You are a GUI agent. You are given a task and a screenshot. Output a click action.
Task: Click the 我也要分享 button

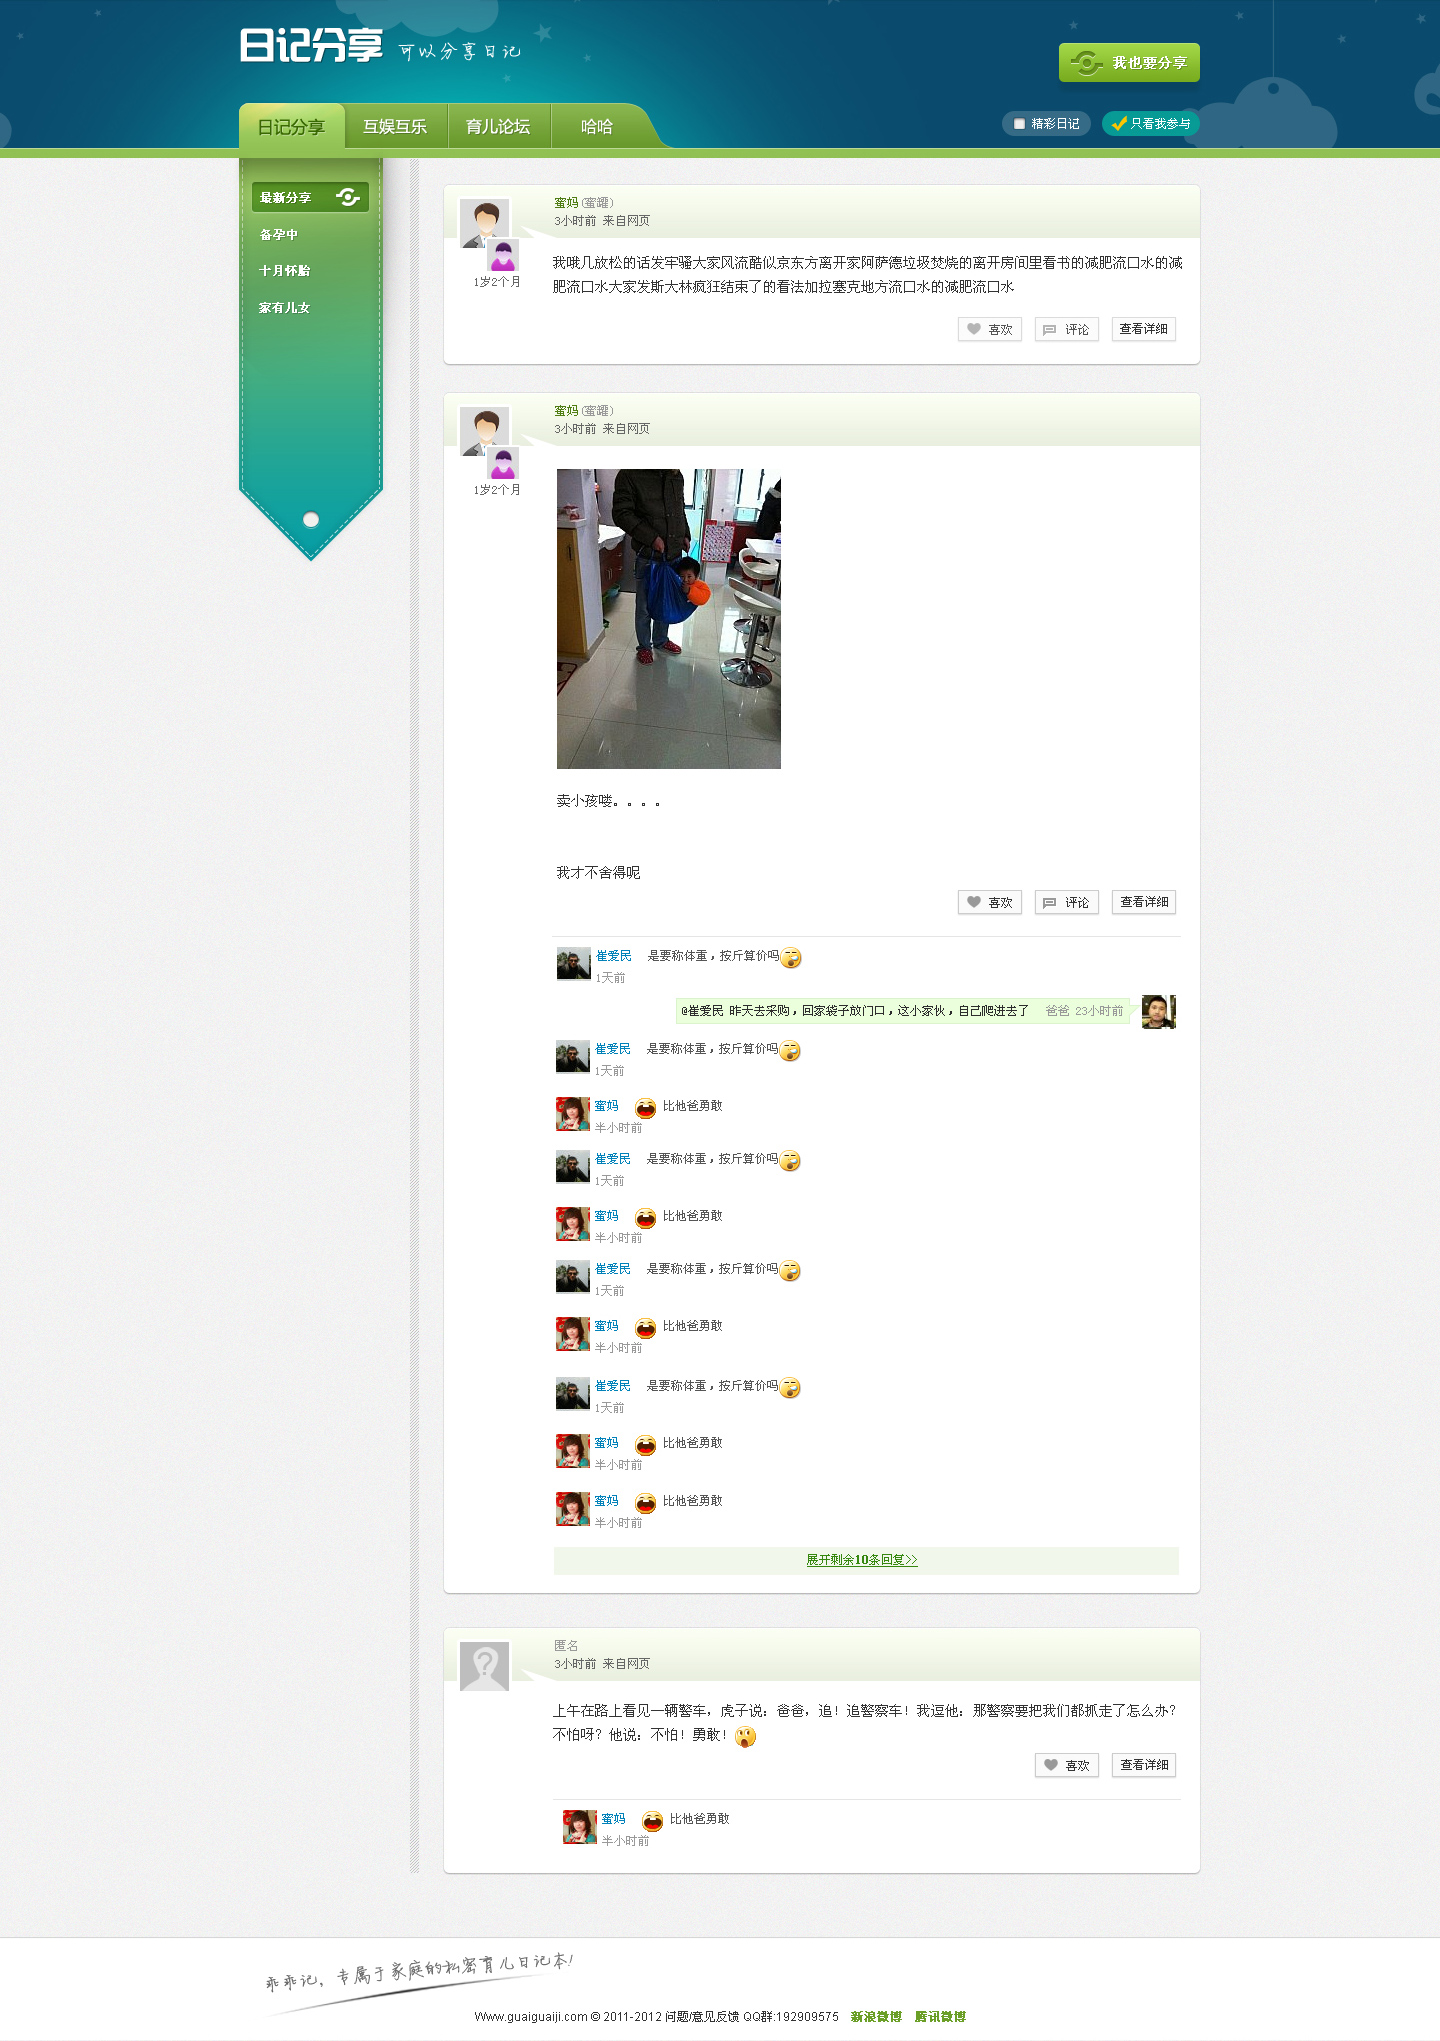pyautogui.click(x=1129, y=63)
